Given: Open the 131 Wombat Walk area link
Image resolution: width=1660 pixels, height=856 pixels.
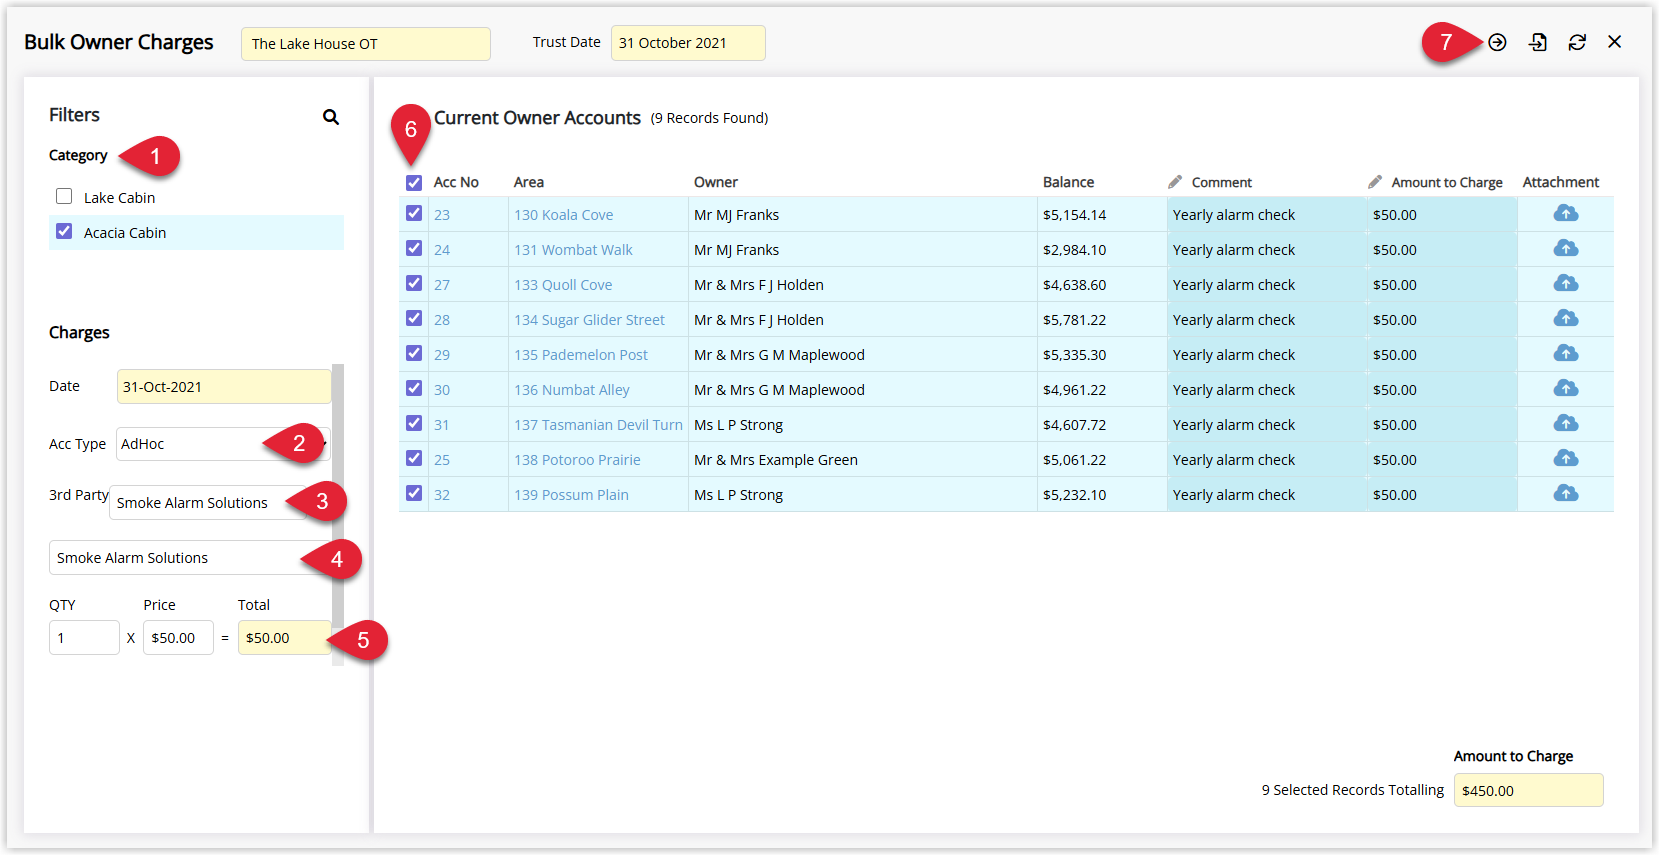Looking at the screenshot, I should click(573, 250).
